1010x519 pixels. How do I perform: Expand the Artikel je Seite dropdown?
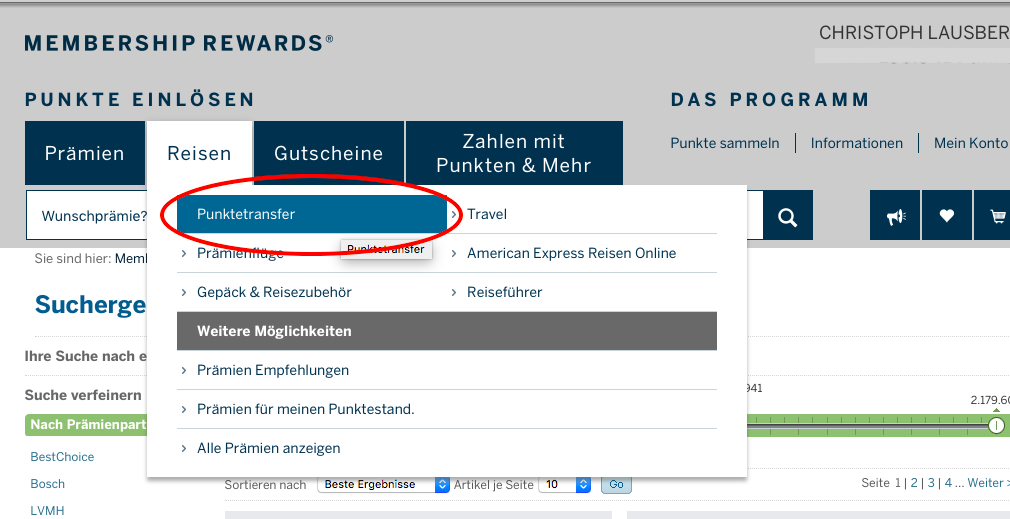(565, 484)
